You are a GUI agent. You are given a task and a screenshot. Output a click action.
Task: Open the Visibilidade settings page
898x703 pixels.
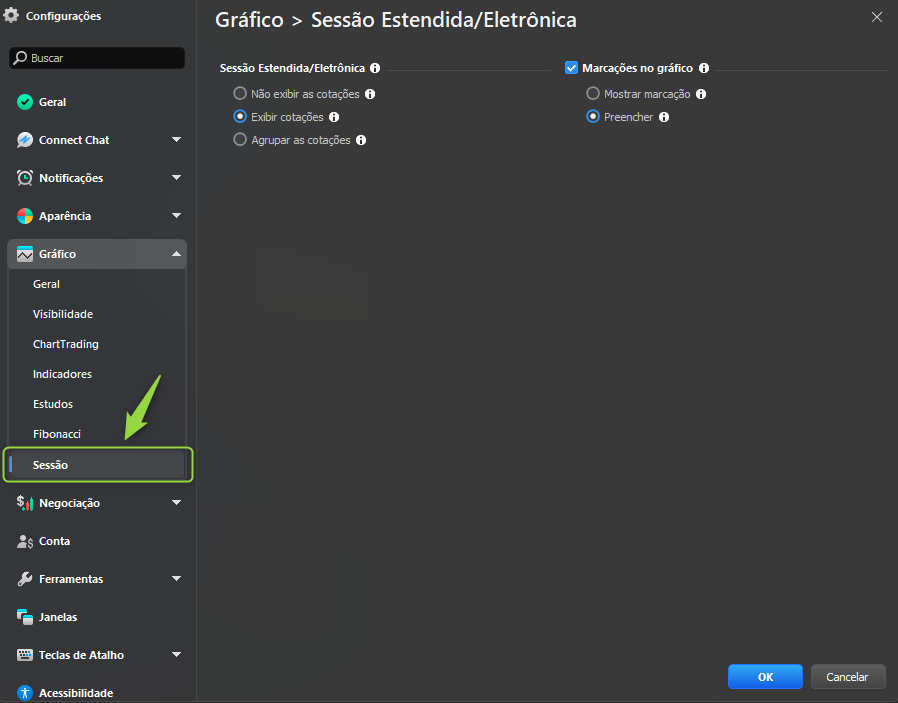(63, 314)
